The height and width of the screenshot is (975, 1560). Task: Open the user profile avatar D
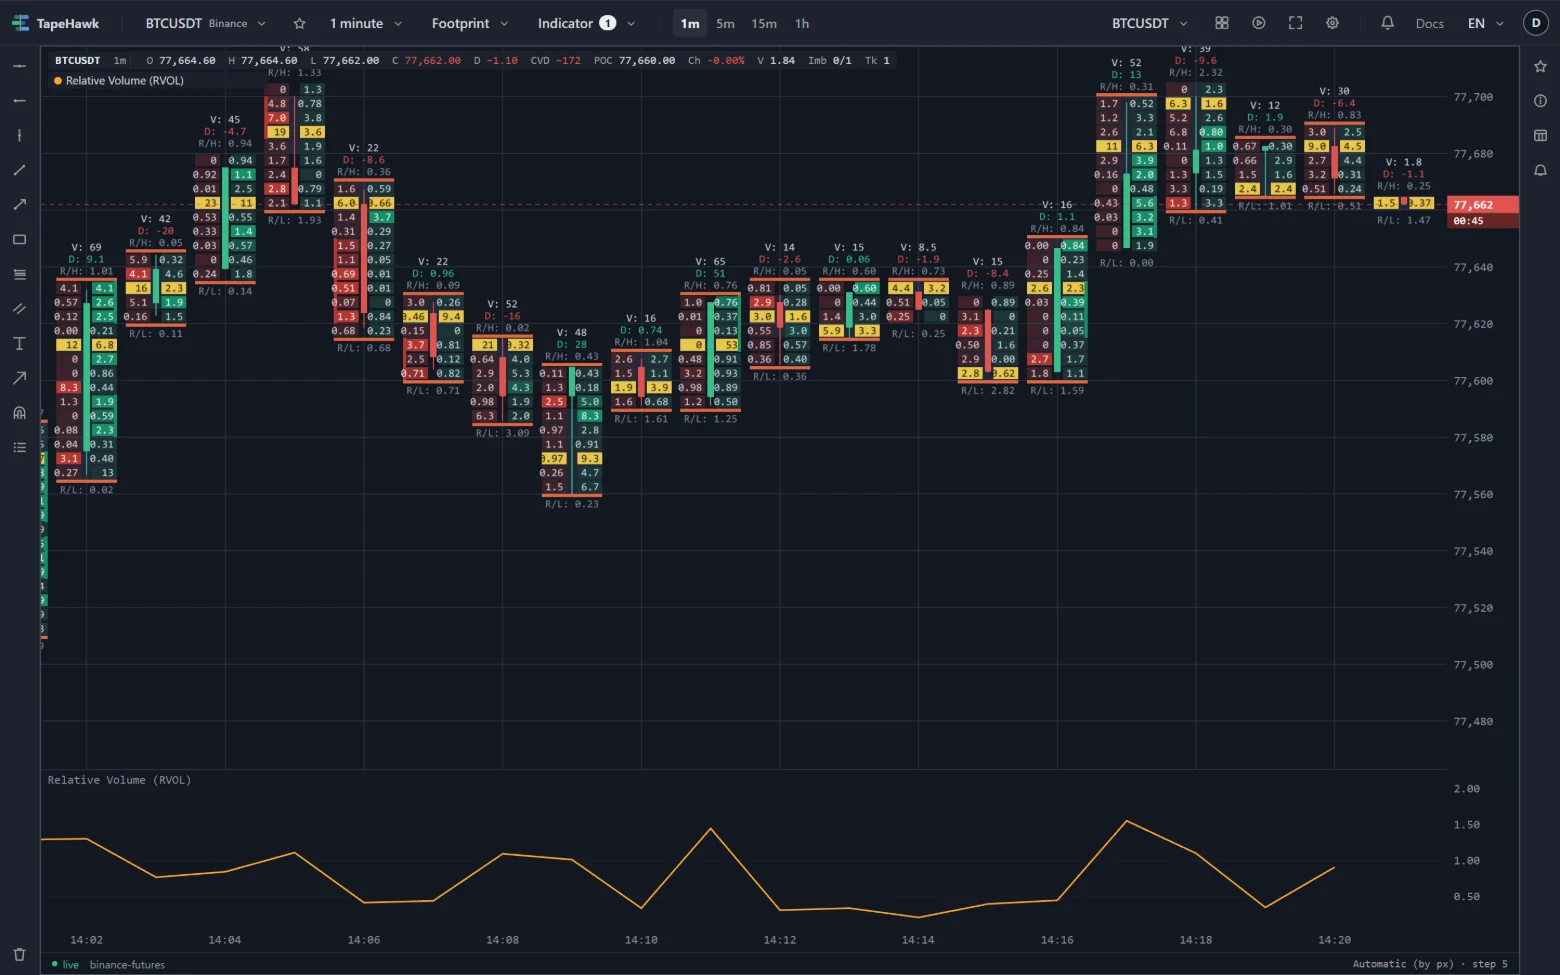1536,23
